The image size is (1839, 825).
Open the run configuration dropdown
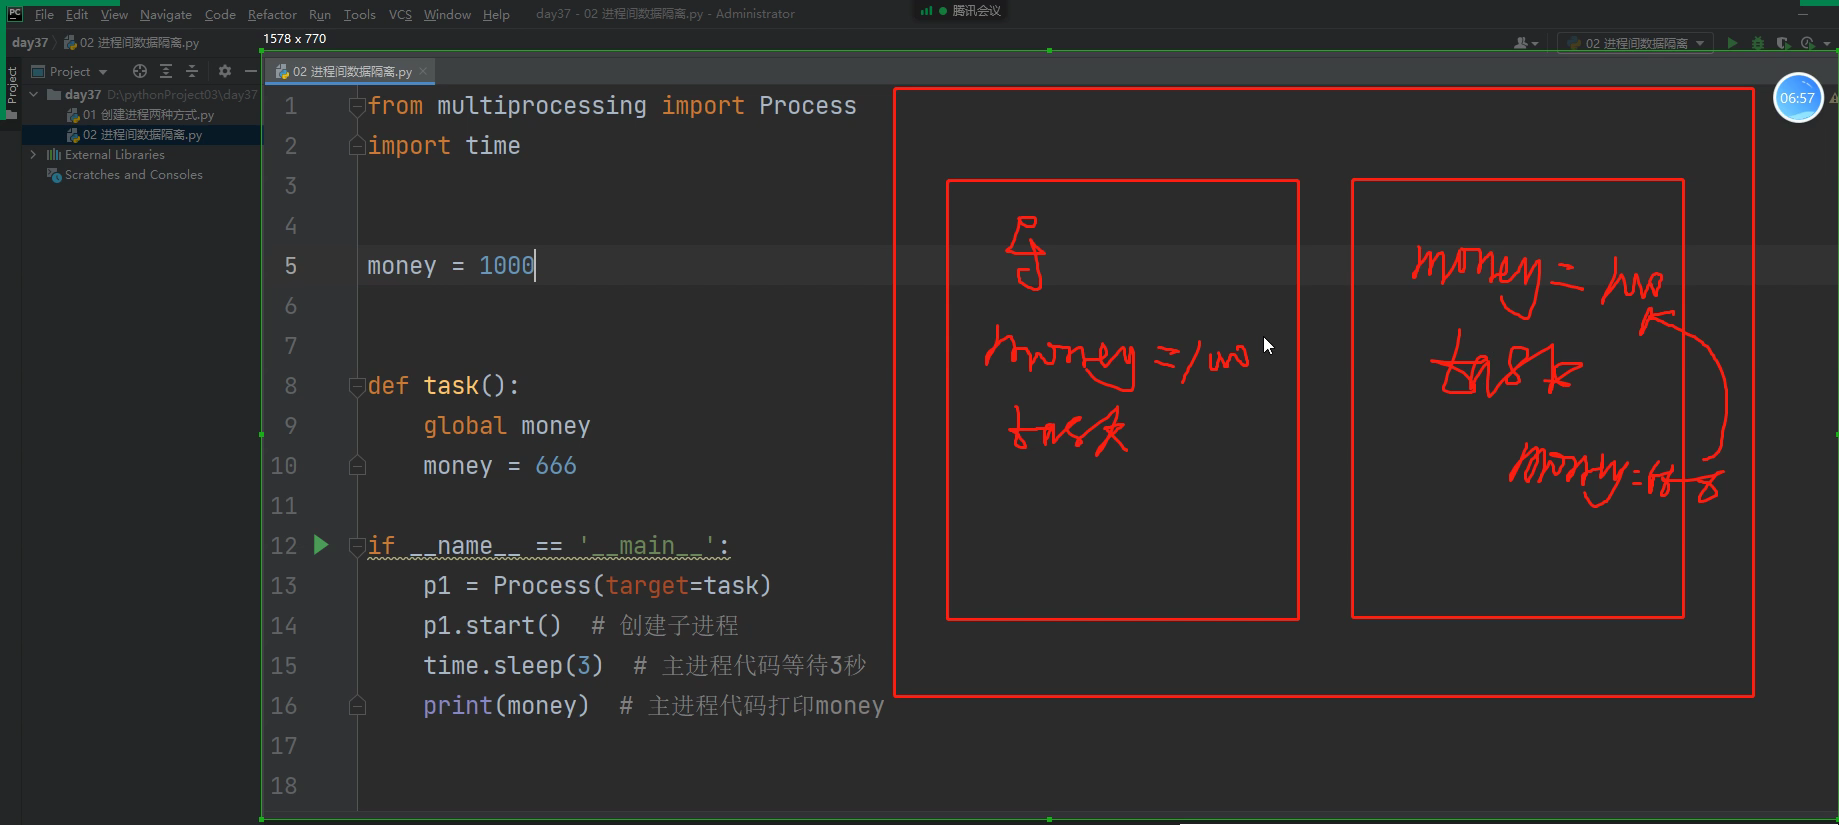click(x=1635, y=43)
